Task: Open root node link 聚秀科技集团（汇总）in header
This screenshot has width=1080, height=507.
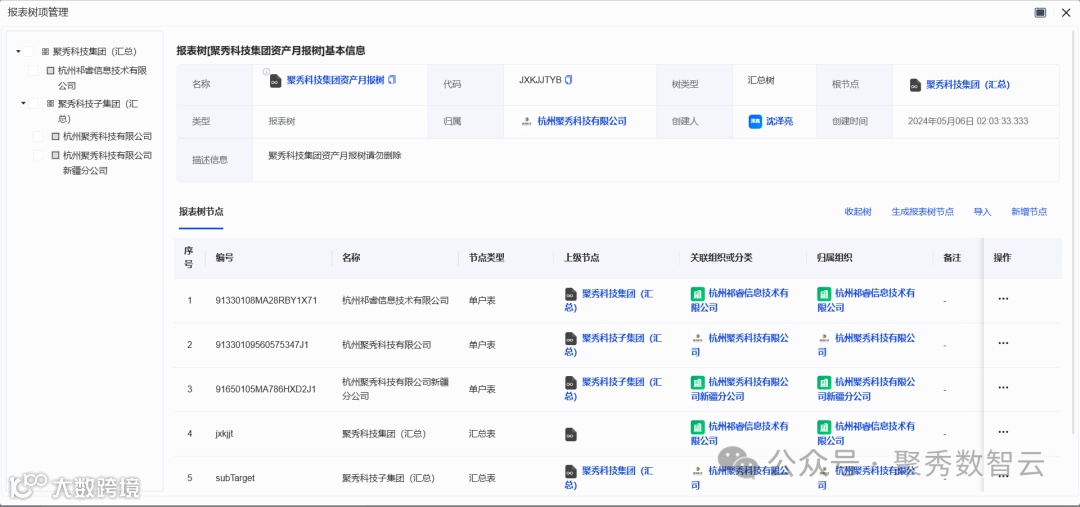Action: point(968,85)
